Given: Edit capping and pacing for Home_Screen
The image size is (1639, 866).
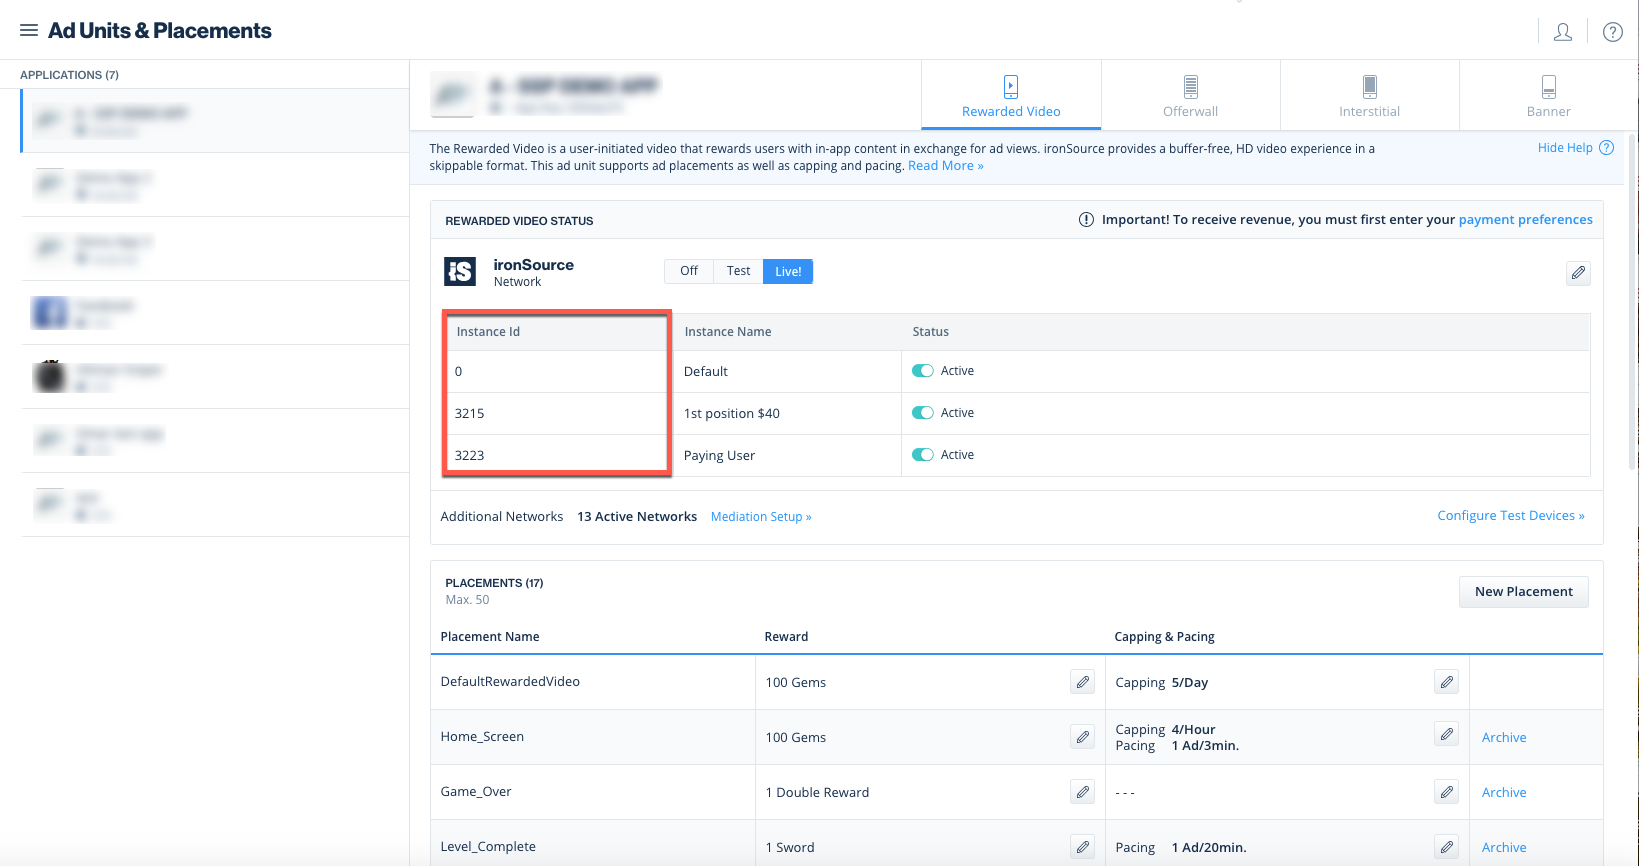Looking at the screenshot, I should (x=1447, y=734).
